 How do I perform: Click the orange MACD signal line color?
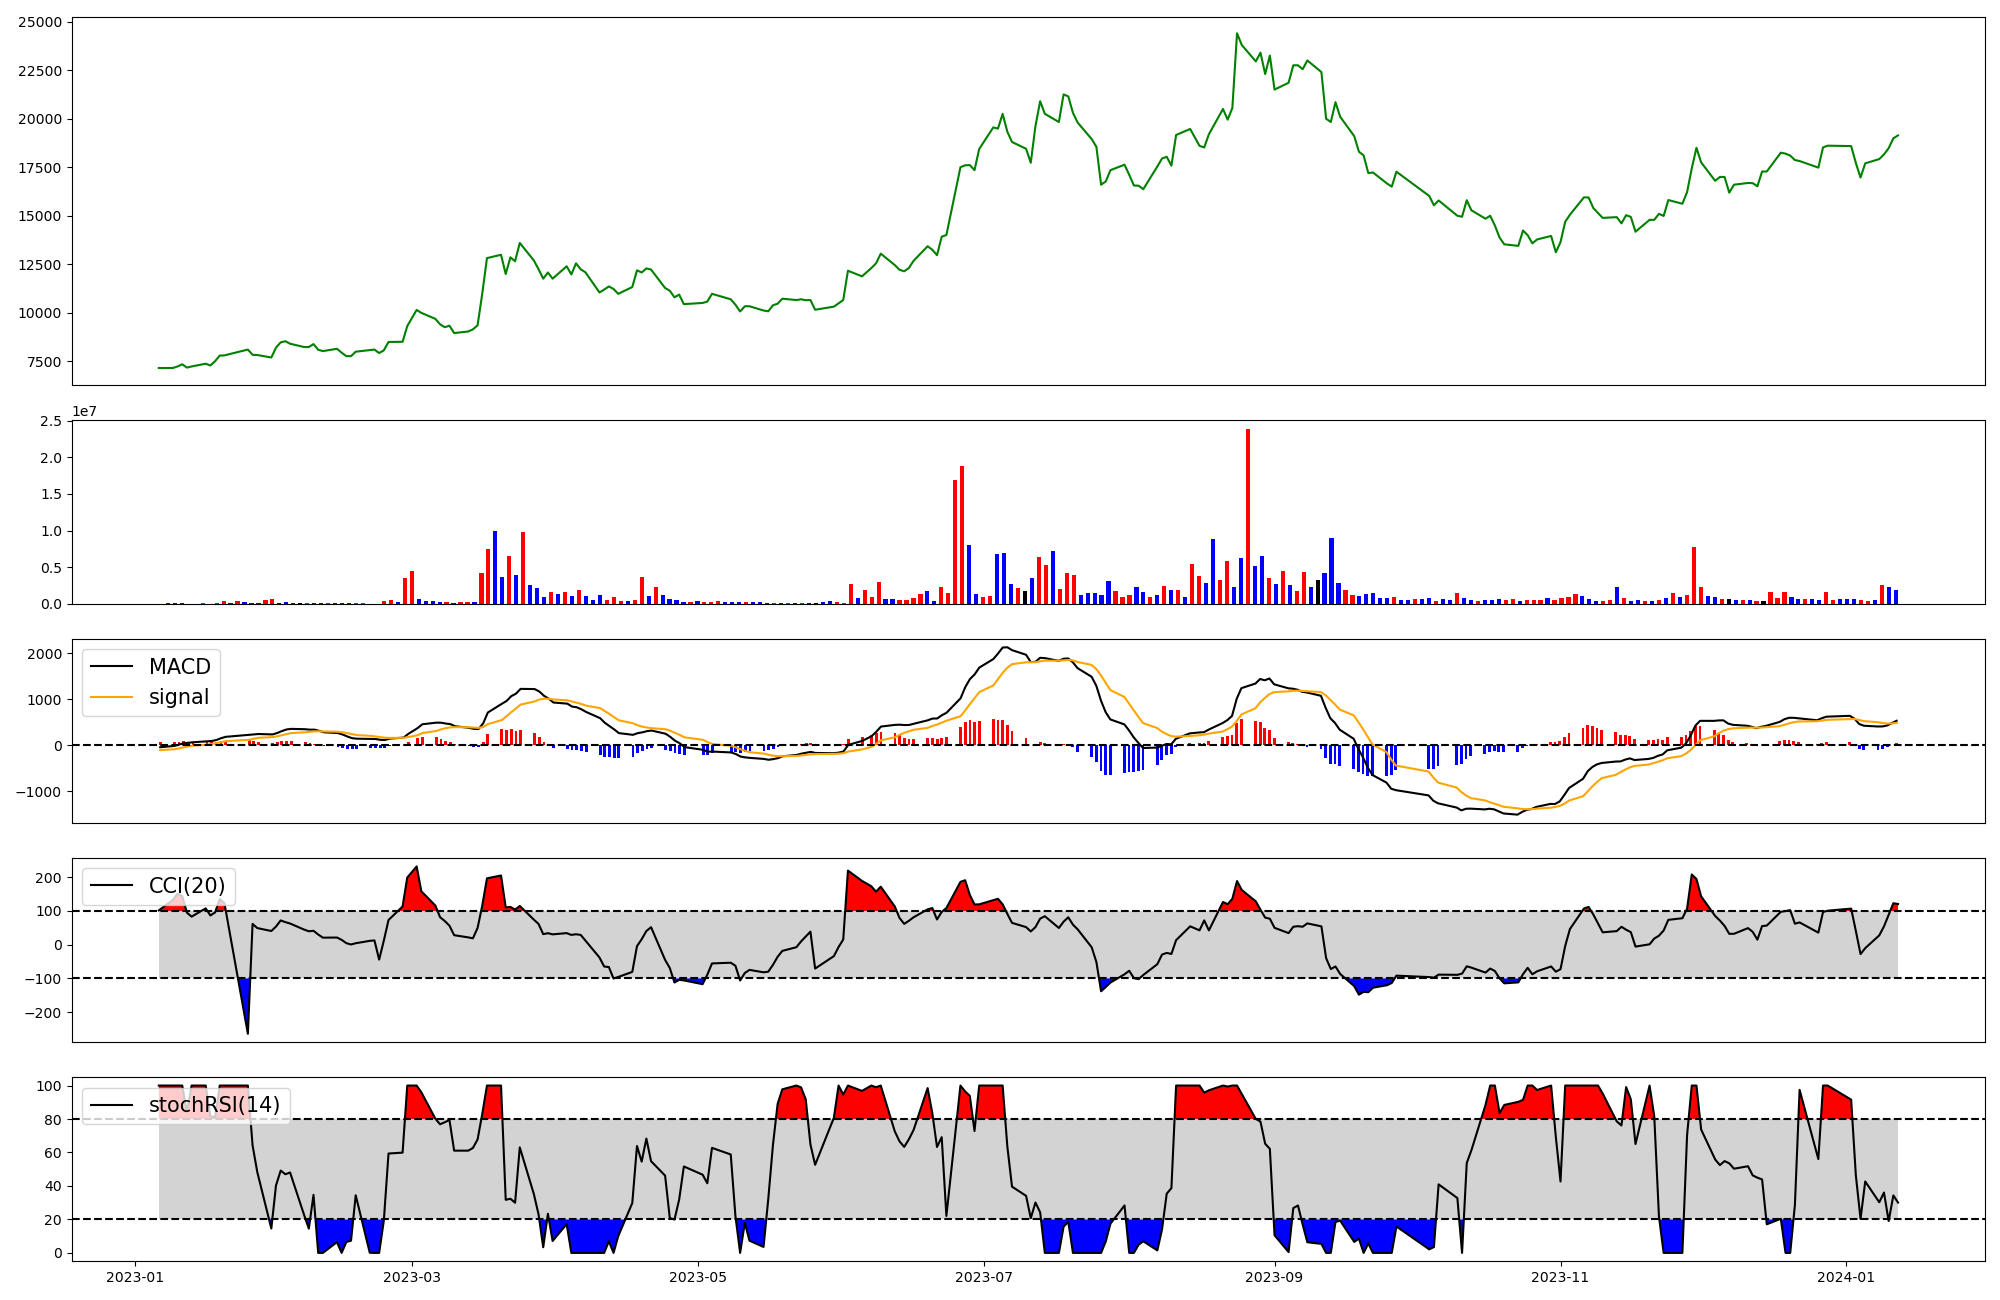(111, 698)
